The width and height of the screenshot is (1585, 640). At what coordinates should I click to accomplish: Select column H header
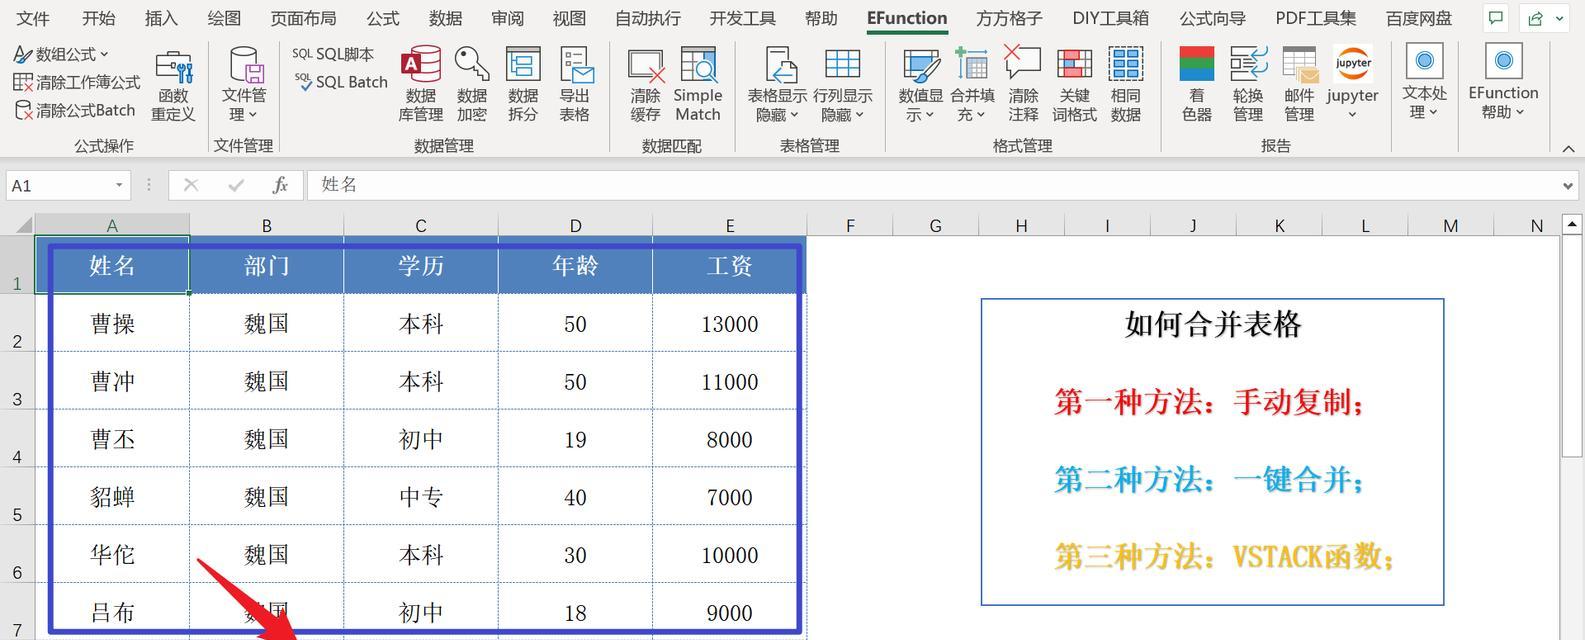click(1021, 225)
